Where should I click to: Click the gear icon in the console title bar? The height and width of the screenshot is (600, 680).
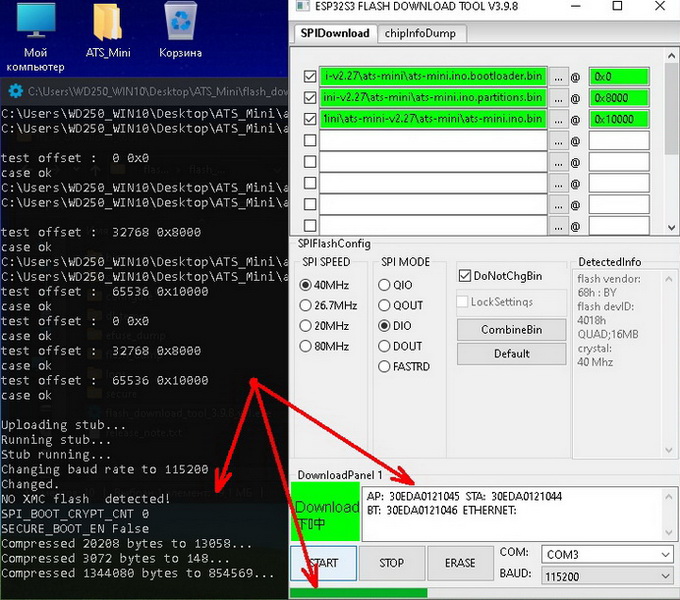click(16, 91)
